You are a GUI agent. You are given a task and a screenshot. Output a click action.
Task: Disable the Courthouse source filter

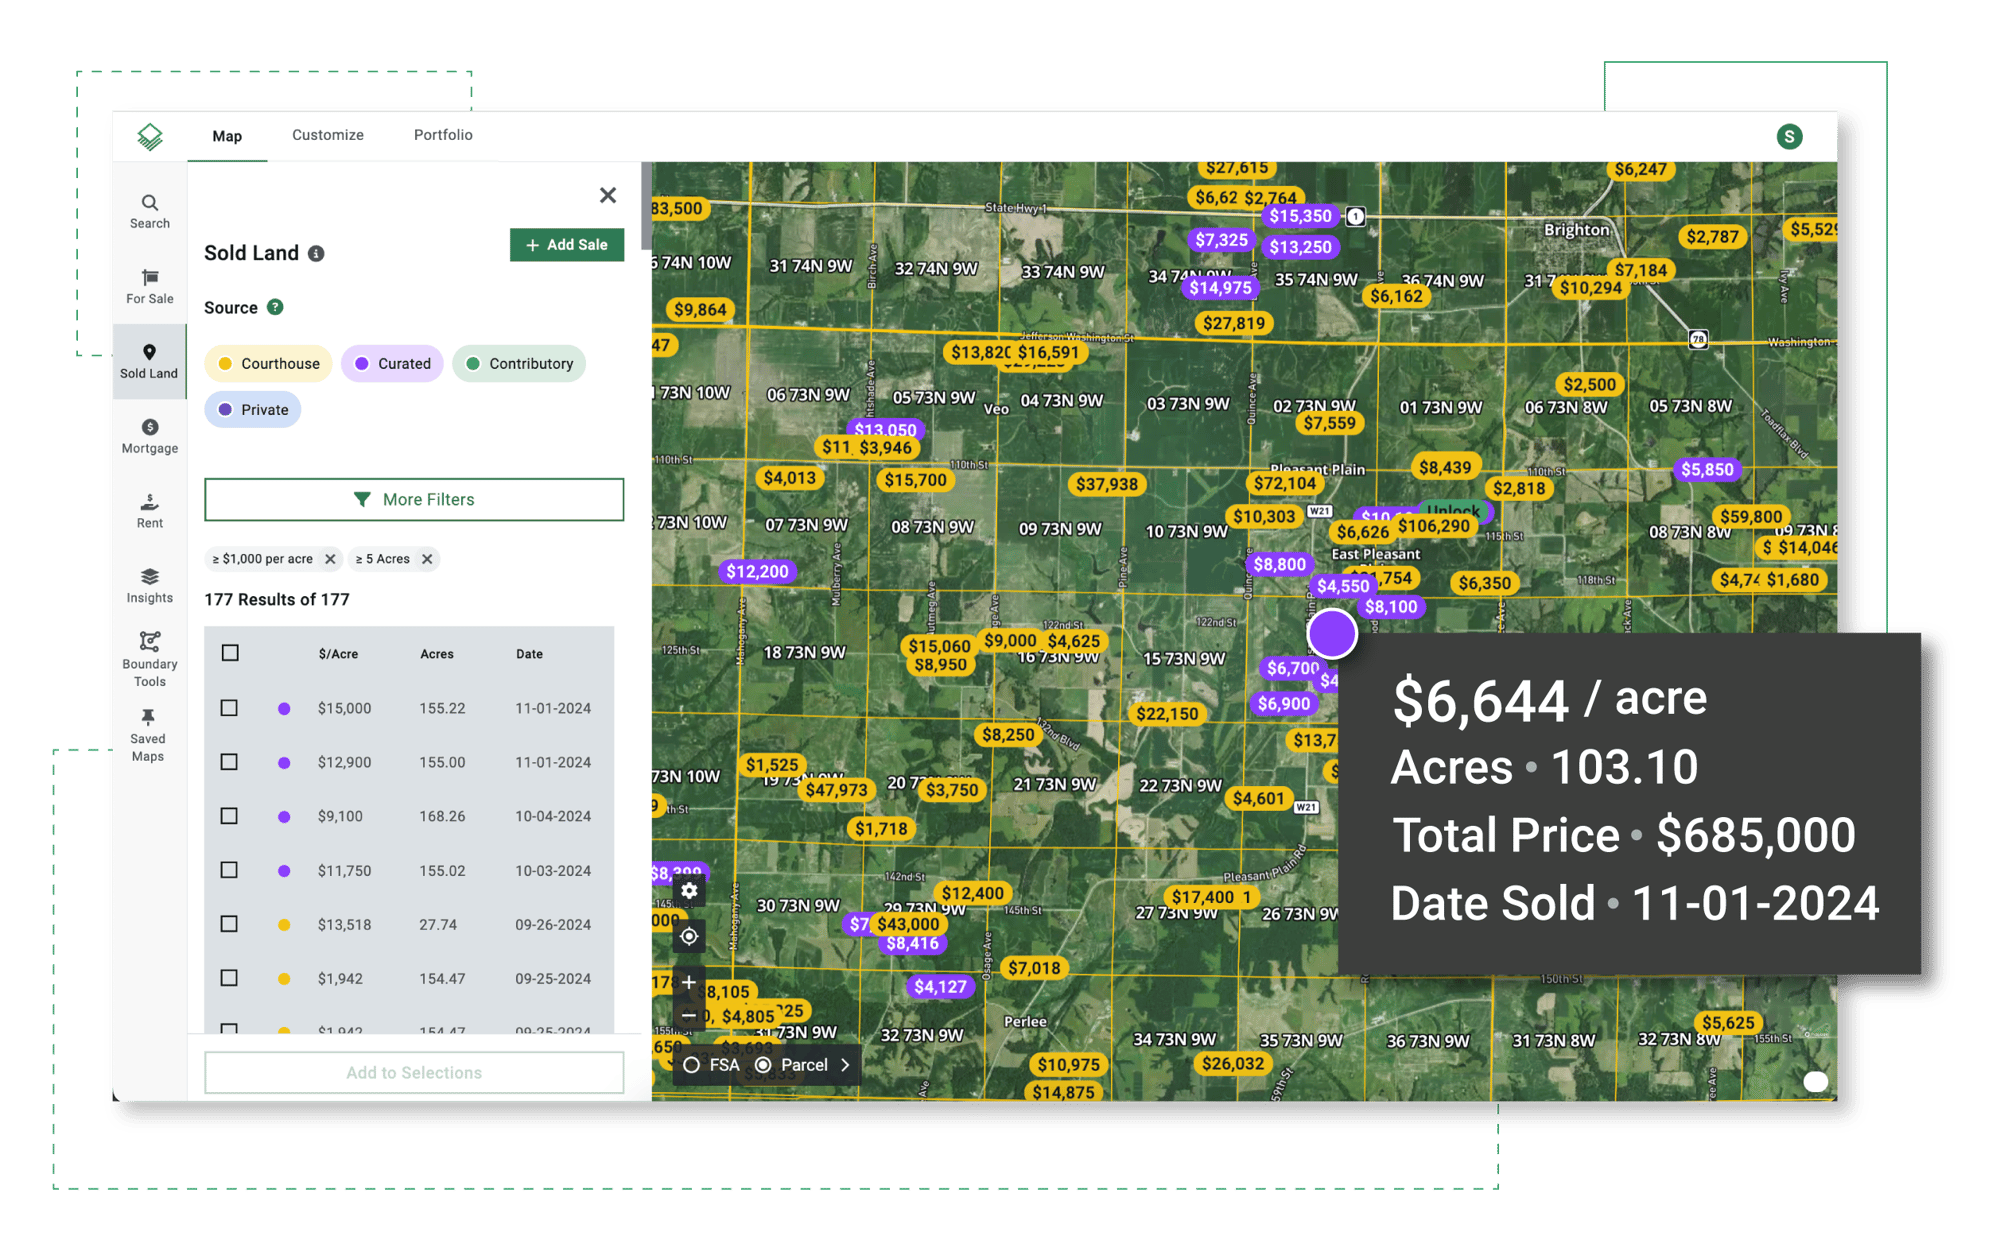coord(268,363)
